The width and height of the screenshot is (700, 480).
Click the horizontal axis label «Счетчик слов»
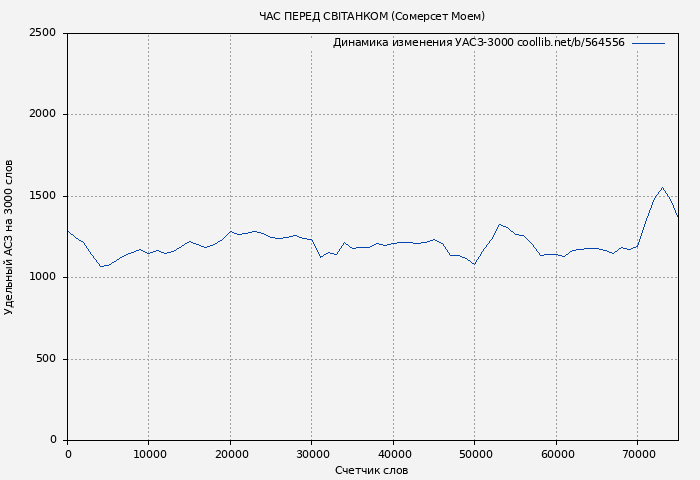371,470
